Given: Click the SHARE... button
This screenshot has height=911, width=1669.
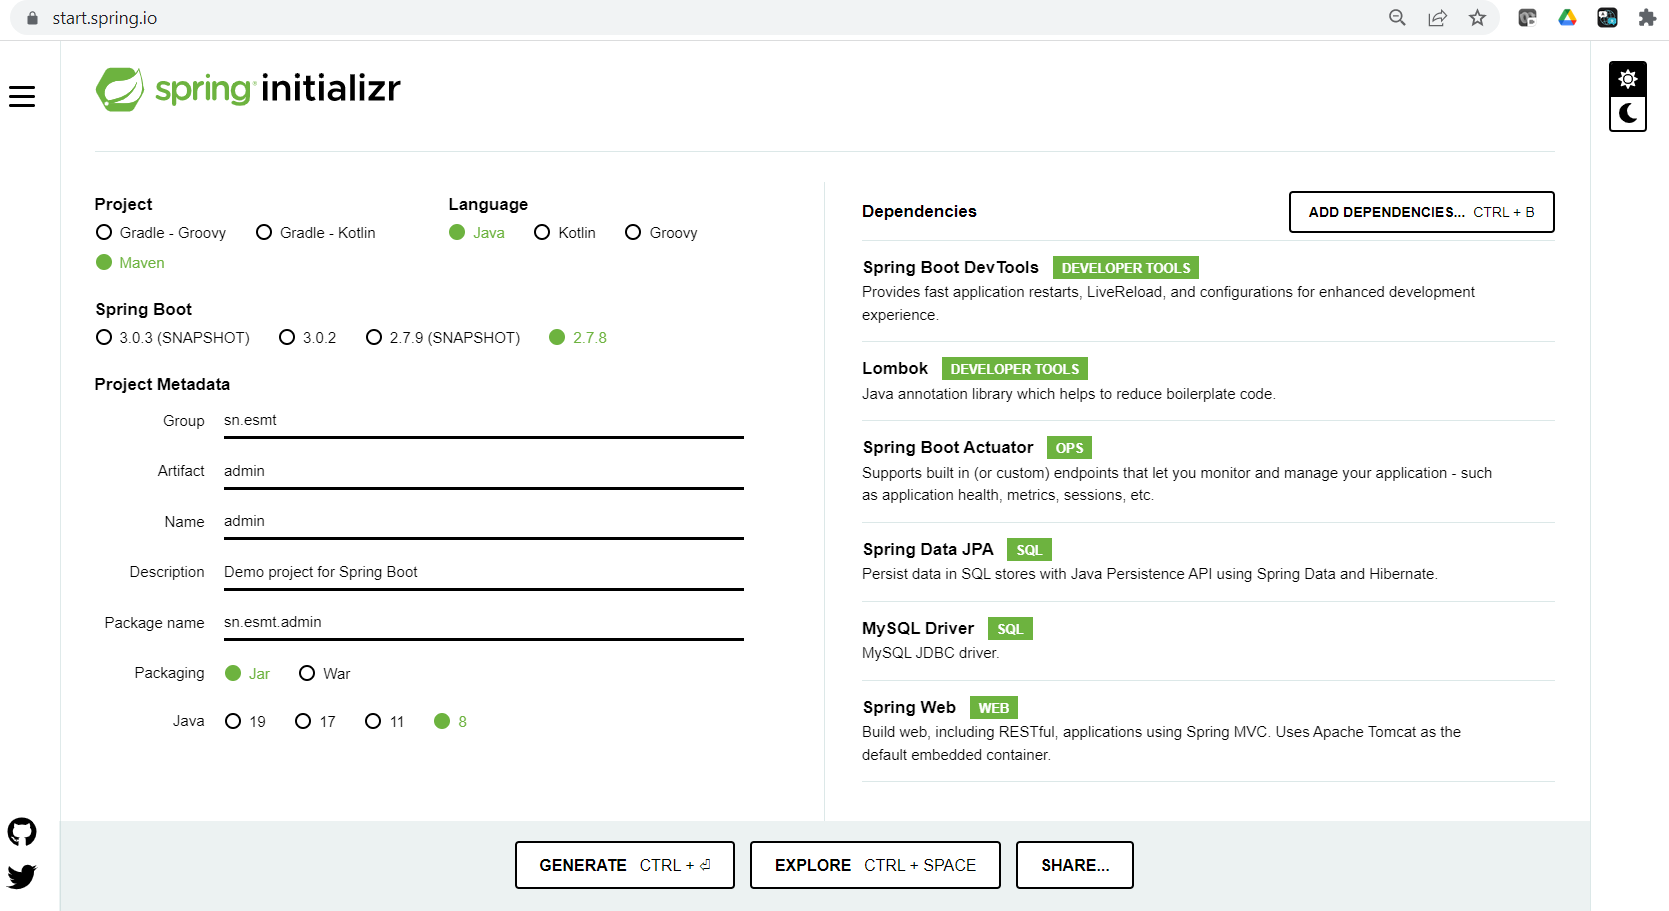Looking at the screenshot, I should pos(1075,865).
